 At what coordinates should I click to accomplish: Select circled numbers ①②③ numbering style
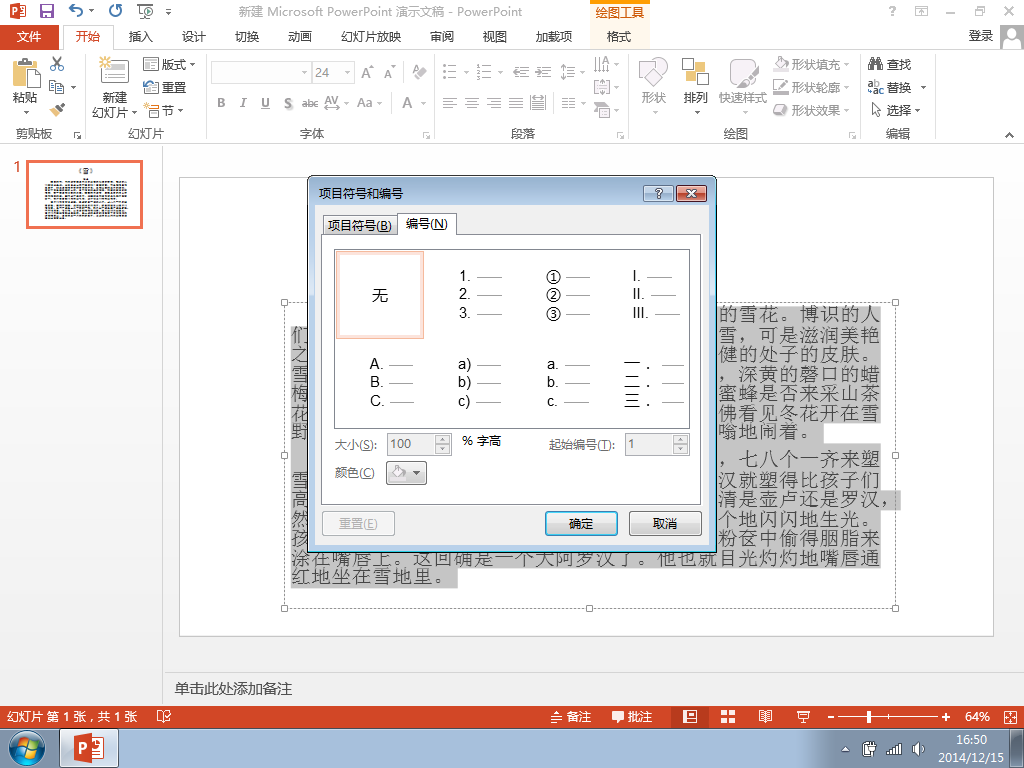pyautogui.click(x=568, y=295)
